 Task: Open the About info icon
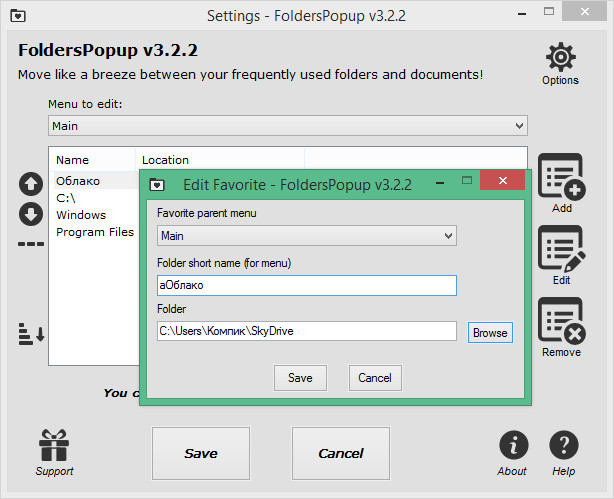513,445
